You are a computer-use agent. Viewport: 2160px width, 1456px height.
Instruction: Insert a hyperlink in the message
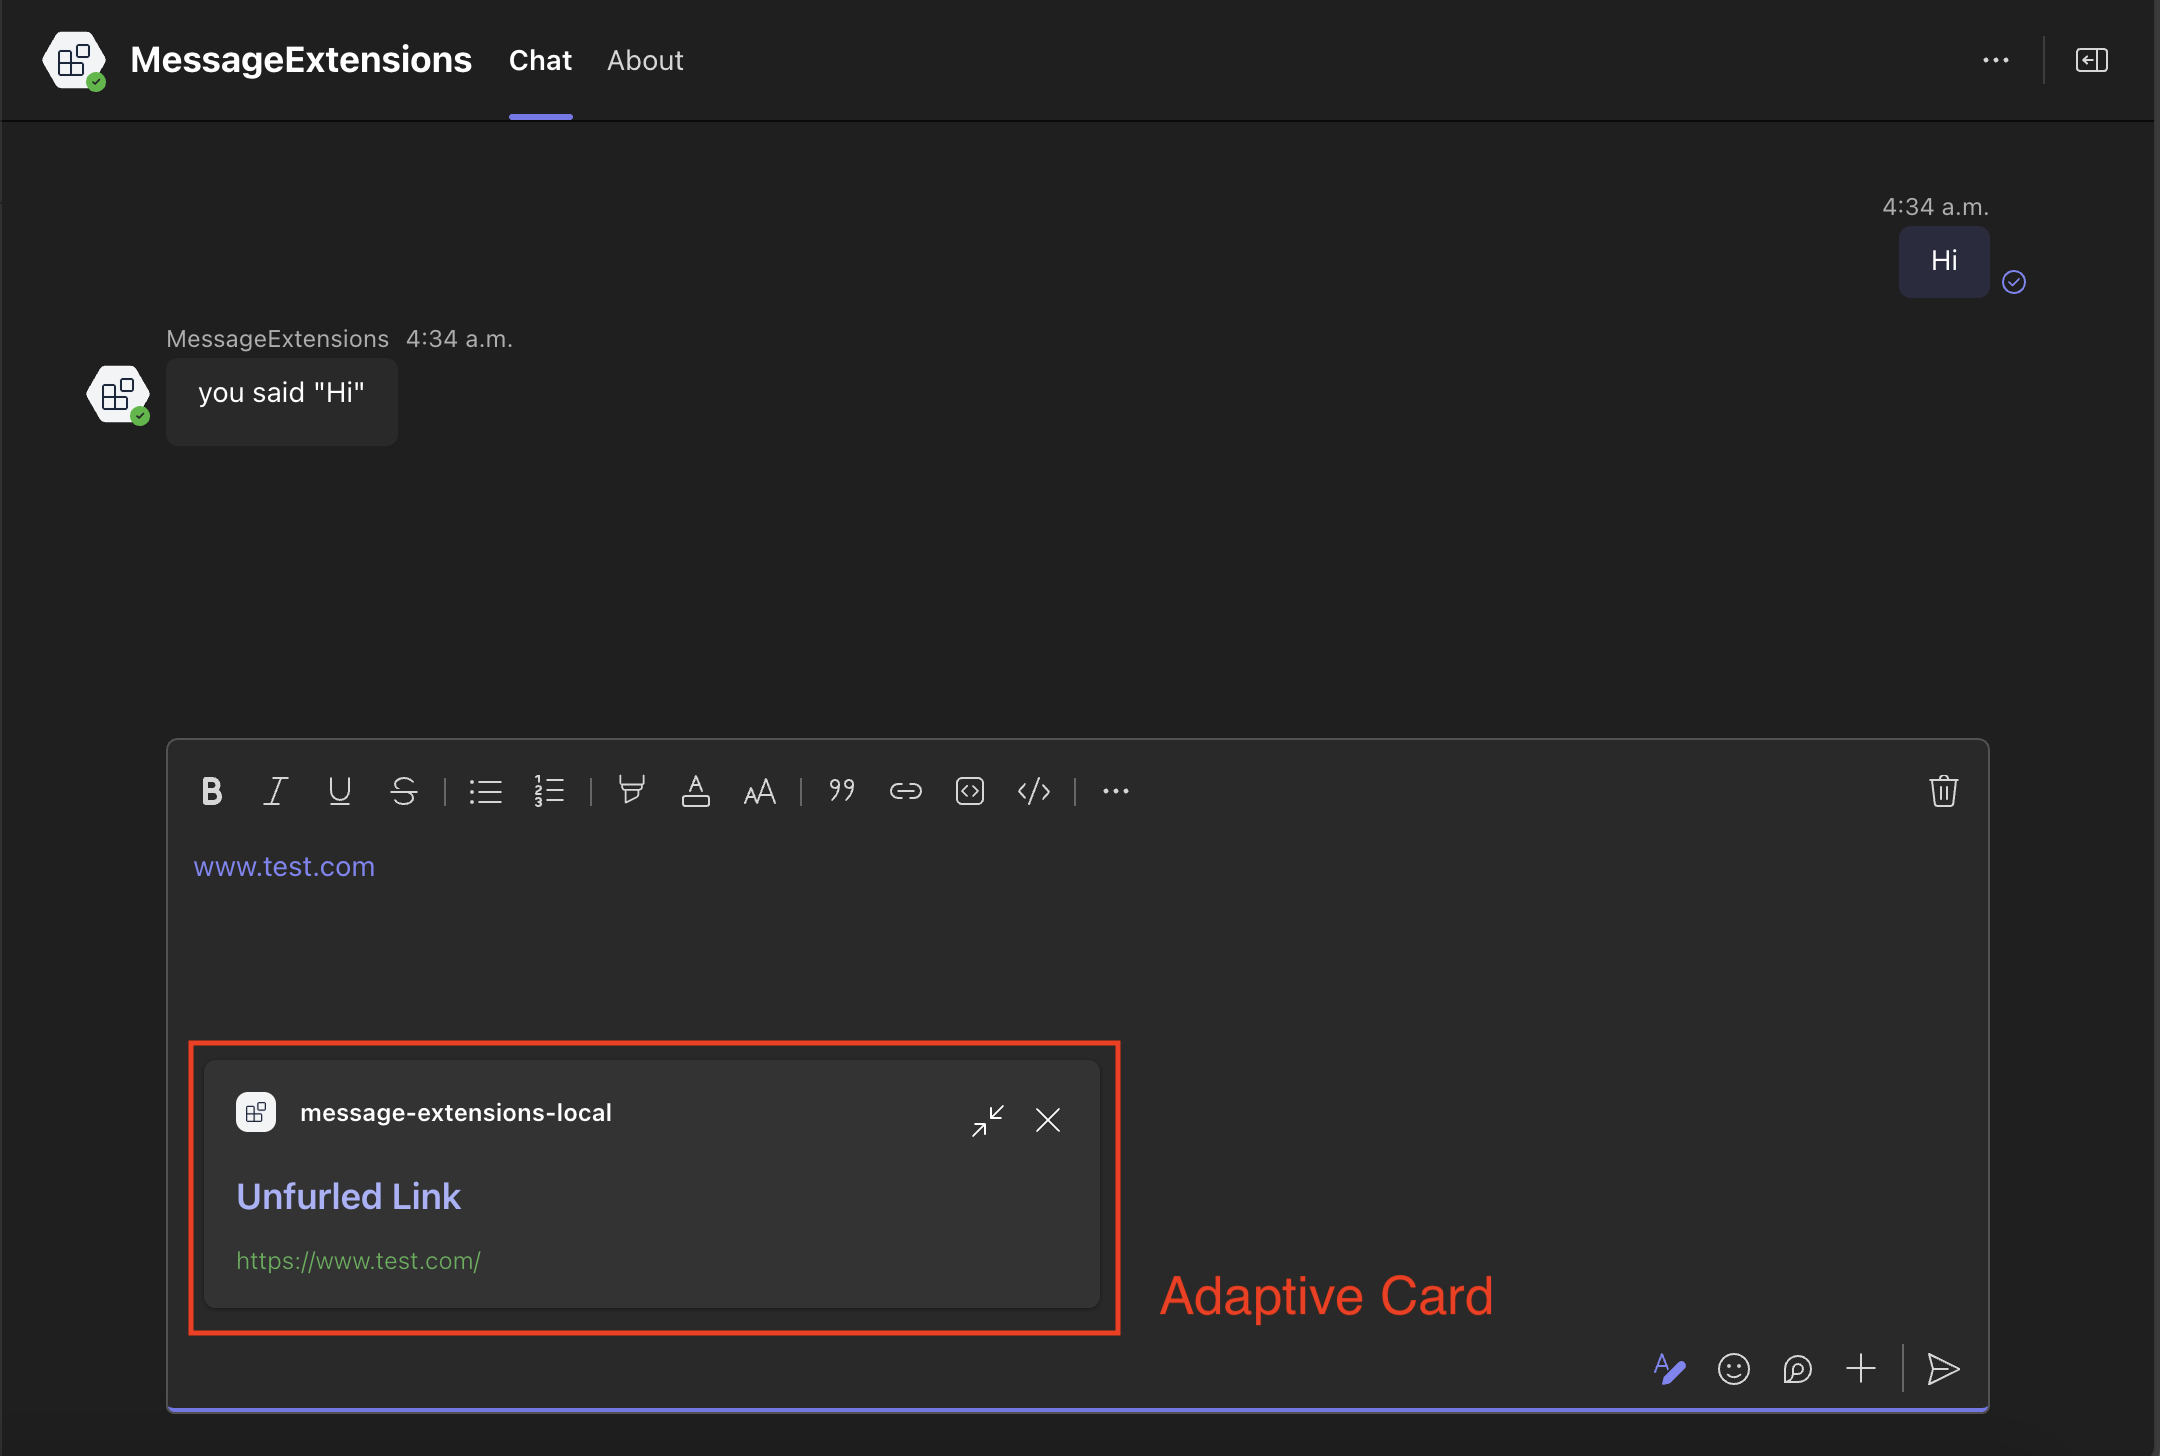[x=904, y=791]
